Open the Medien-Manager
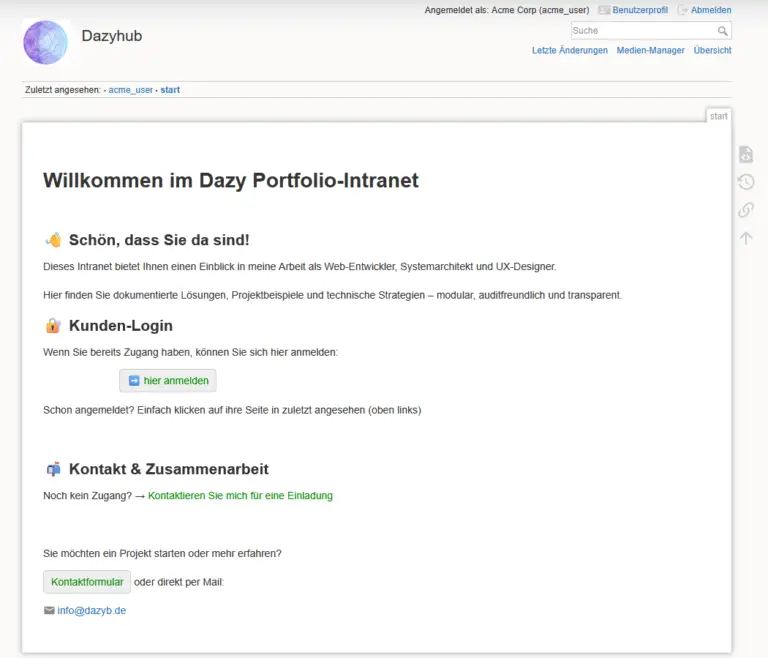 (650, 50)
